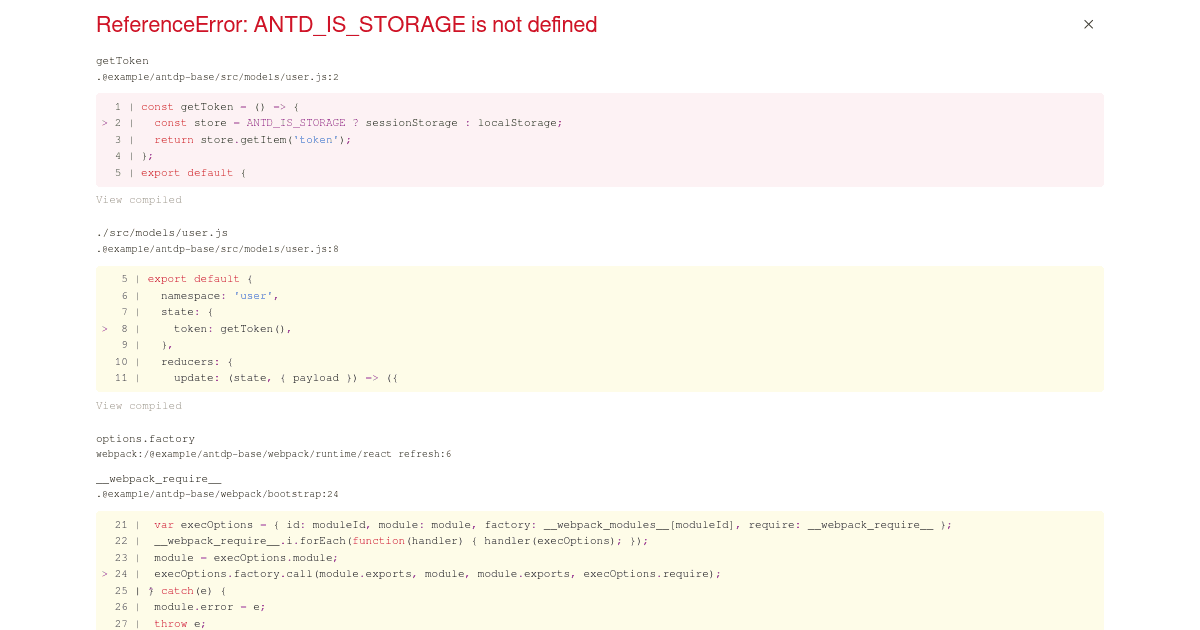The height and width of the screenshot is (630, 1200).
Task: Click the highlighted line 2 with ANTD_IS_STORAGE
Action: (360, 122)
